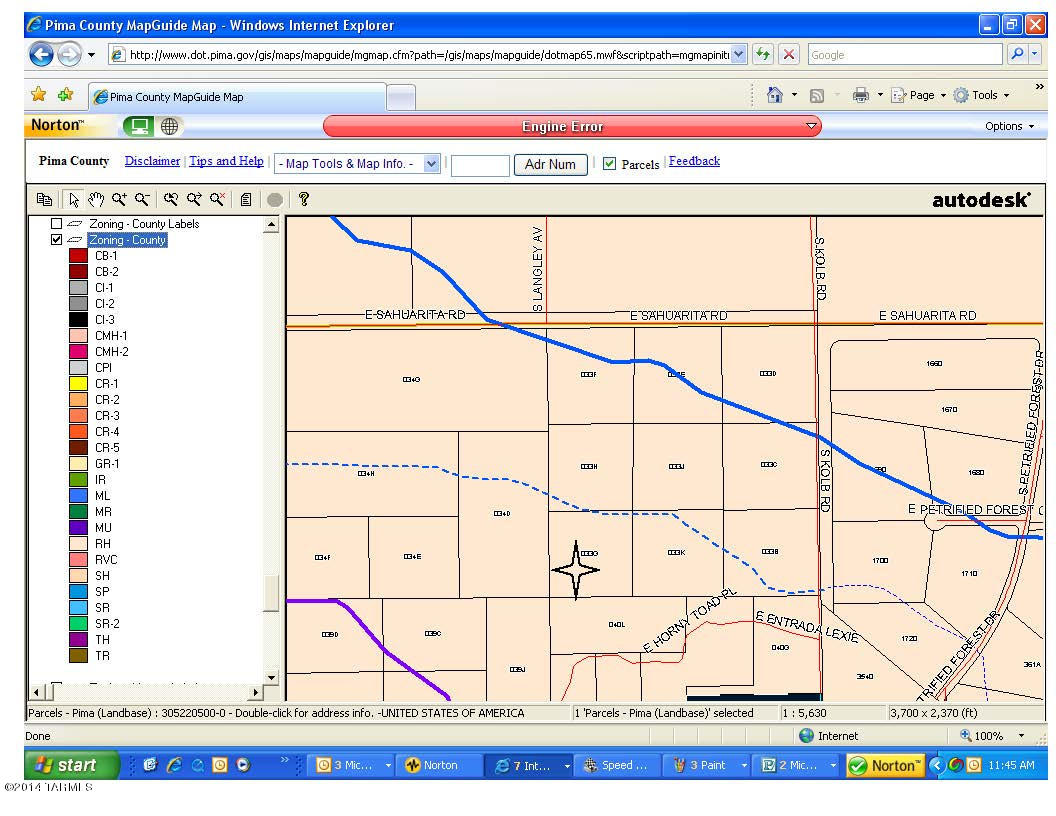1056x816 pixels.
Task: Click the Copy map toolbar icon
Action: point(44,199)
